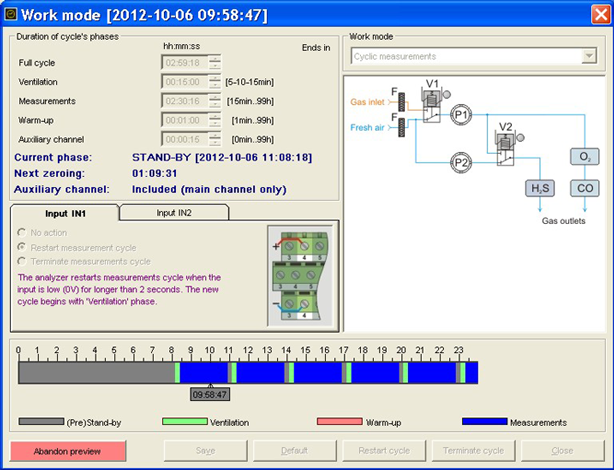
Task: Select the P1 pump icon
Action: pos(460,116)
